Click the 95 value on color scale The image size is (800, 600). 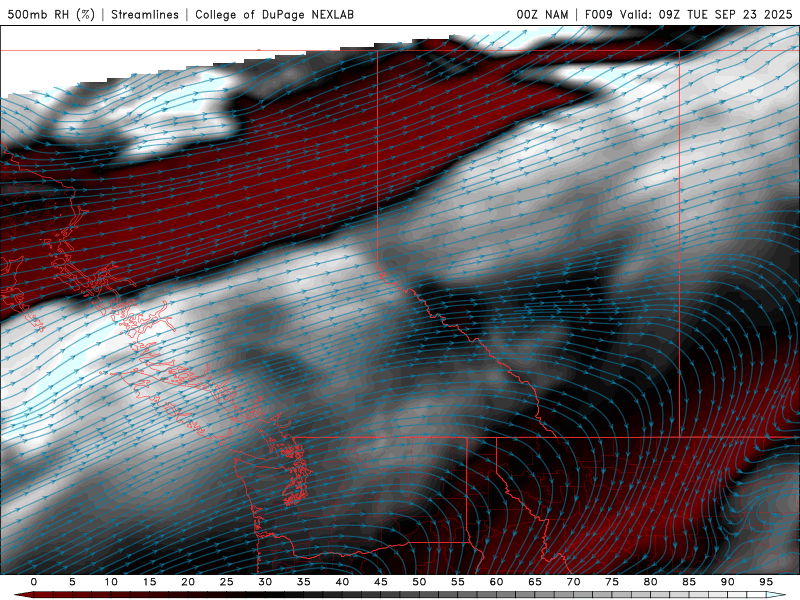tap(766, 582)
